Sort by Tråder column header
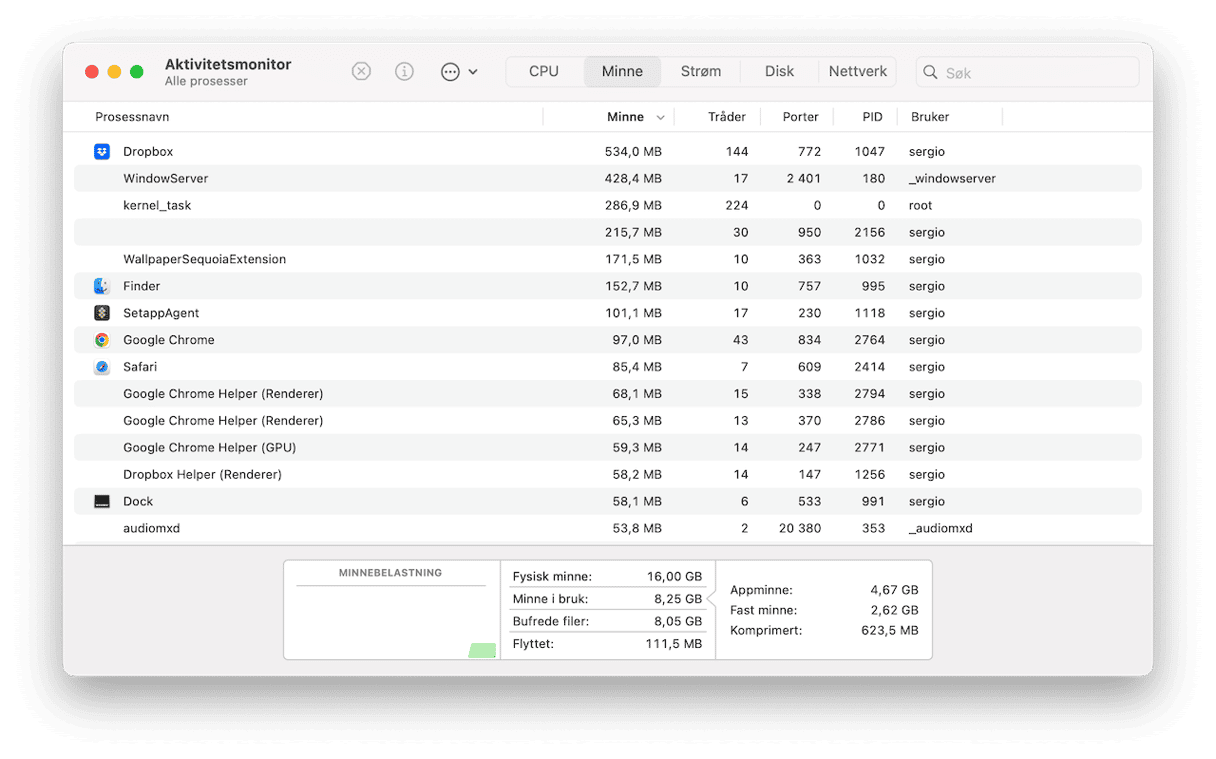 click(727, 117)
